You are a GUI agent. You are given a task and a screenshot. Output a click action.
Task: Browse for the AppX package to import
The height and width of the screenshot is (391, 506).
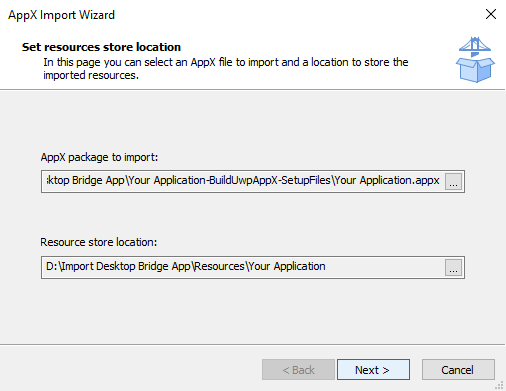pos(453,182)
